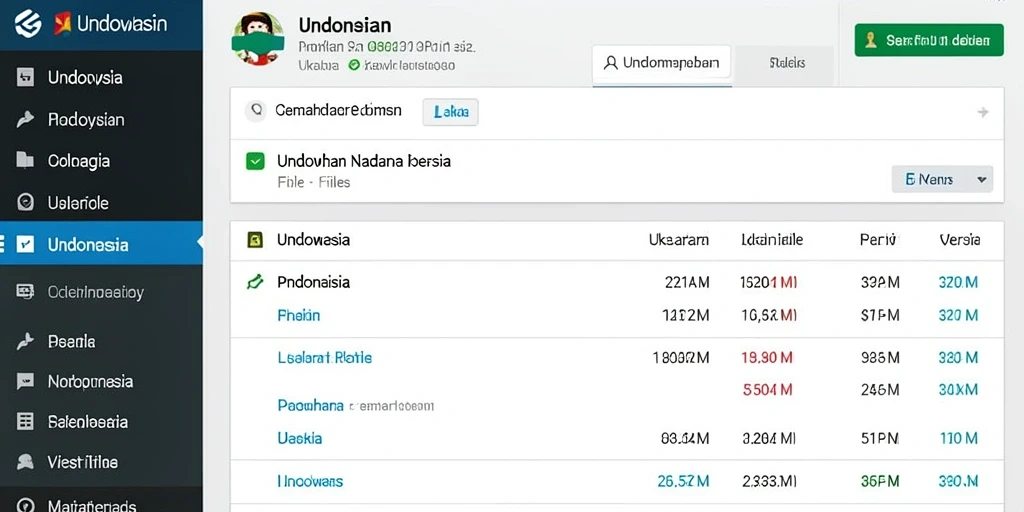This screenshot has width=1024, height=512.
Task: Click the logo icon in top-left header
Action: coord(28,24)
